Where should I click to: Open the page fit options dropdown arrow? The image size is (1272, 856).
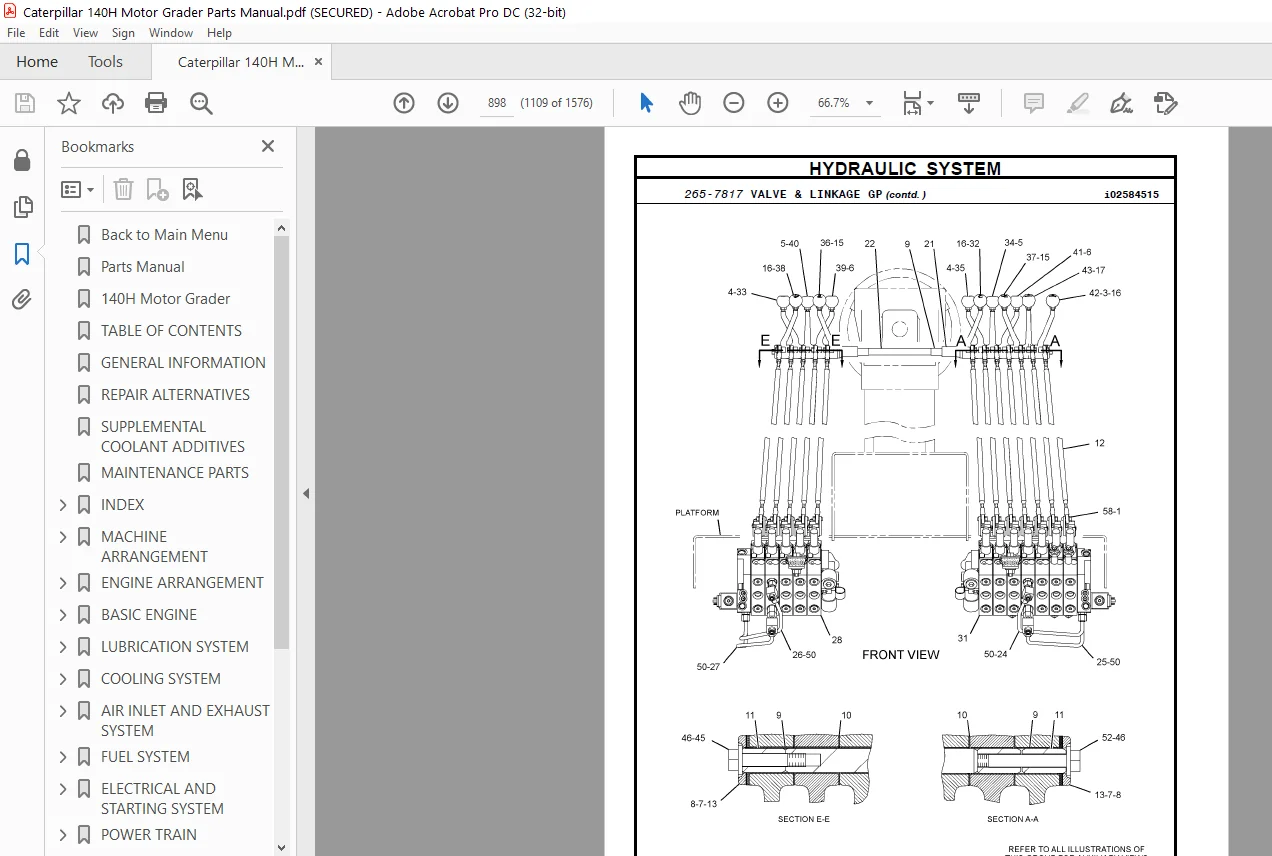(x=930, y=103)
